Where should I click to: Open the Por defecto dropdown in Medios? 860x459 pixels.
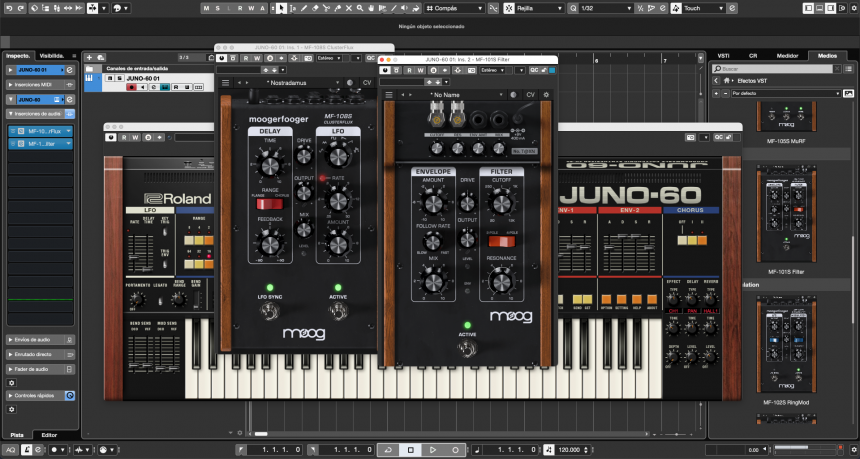[785, 93]
